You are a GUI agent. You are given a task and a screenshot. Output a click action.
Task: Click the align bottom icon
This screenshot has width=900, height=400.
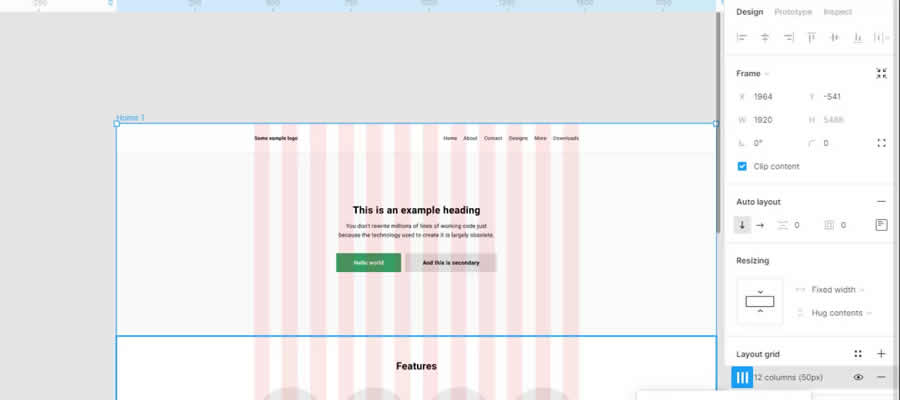coord(857,37)
